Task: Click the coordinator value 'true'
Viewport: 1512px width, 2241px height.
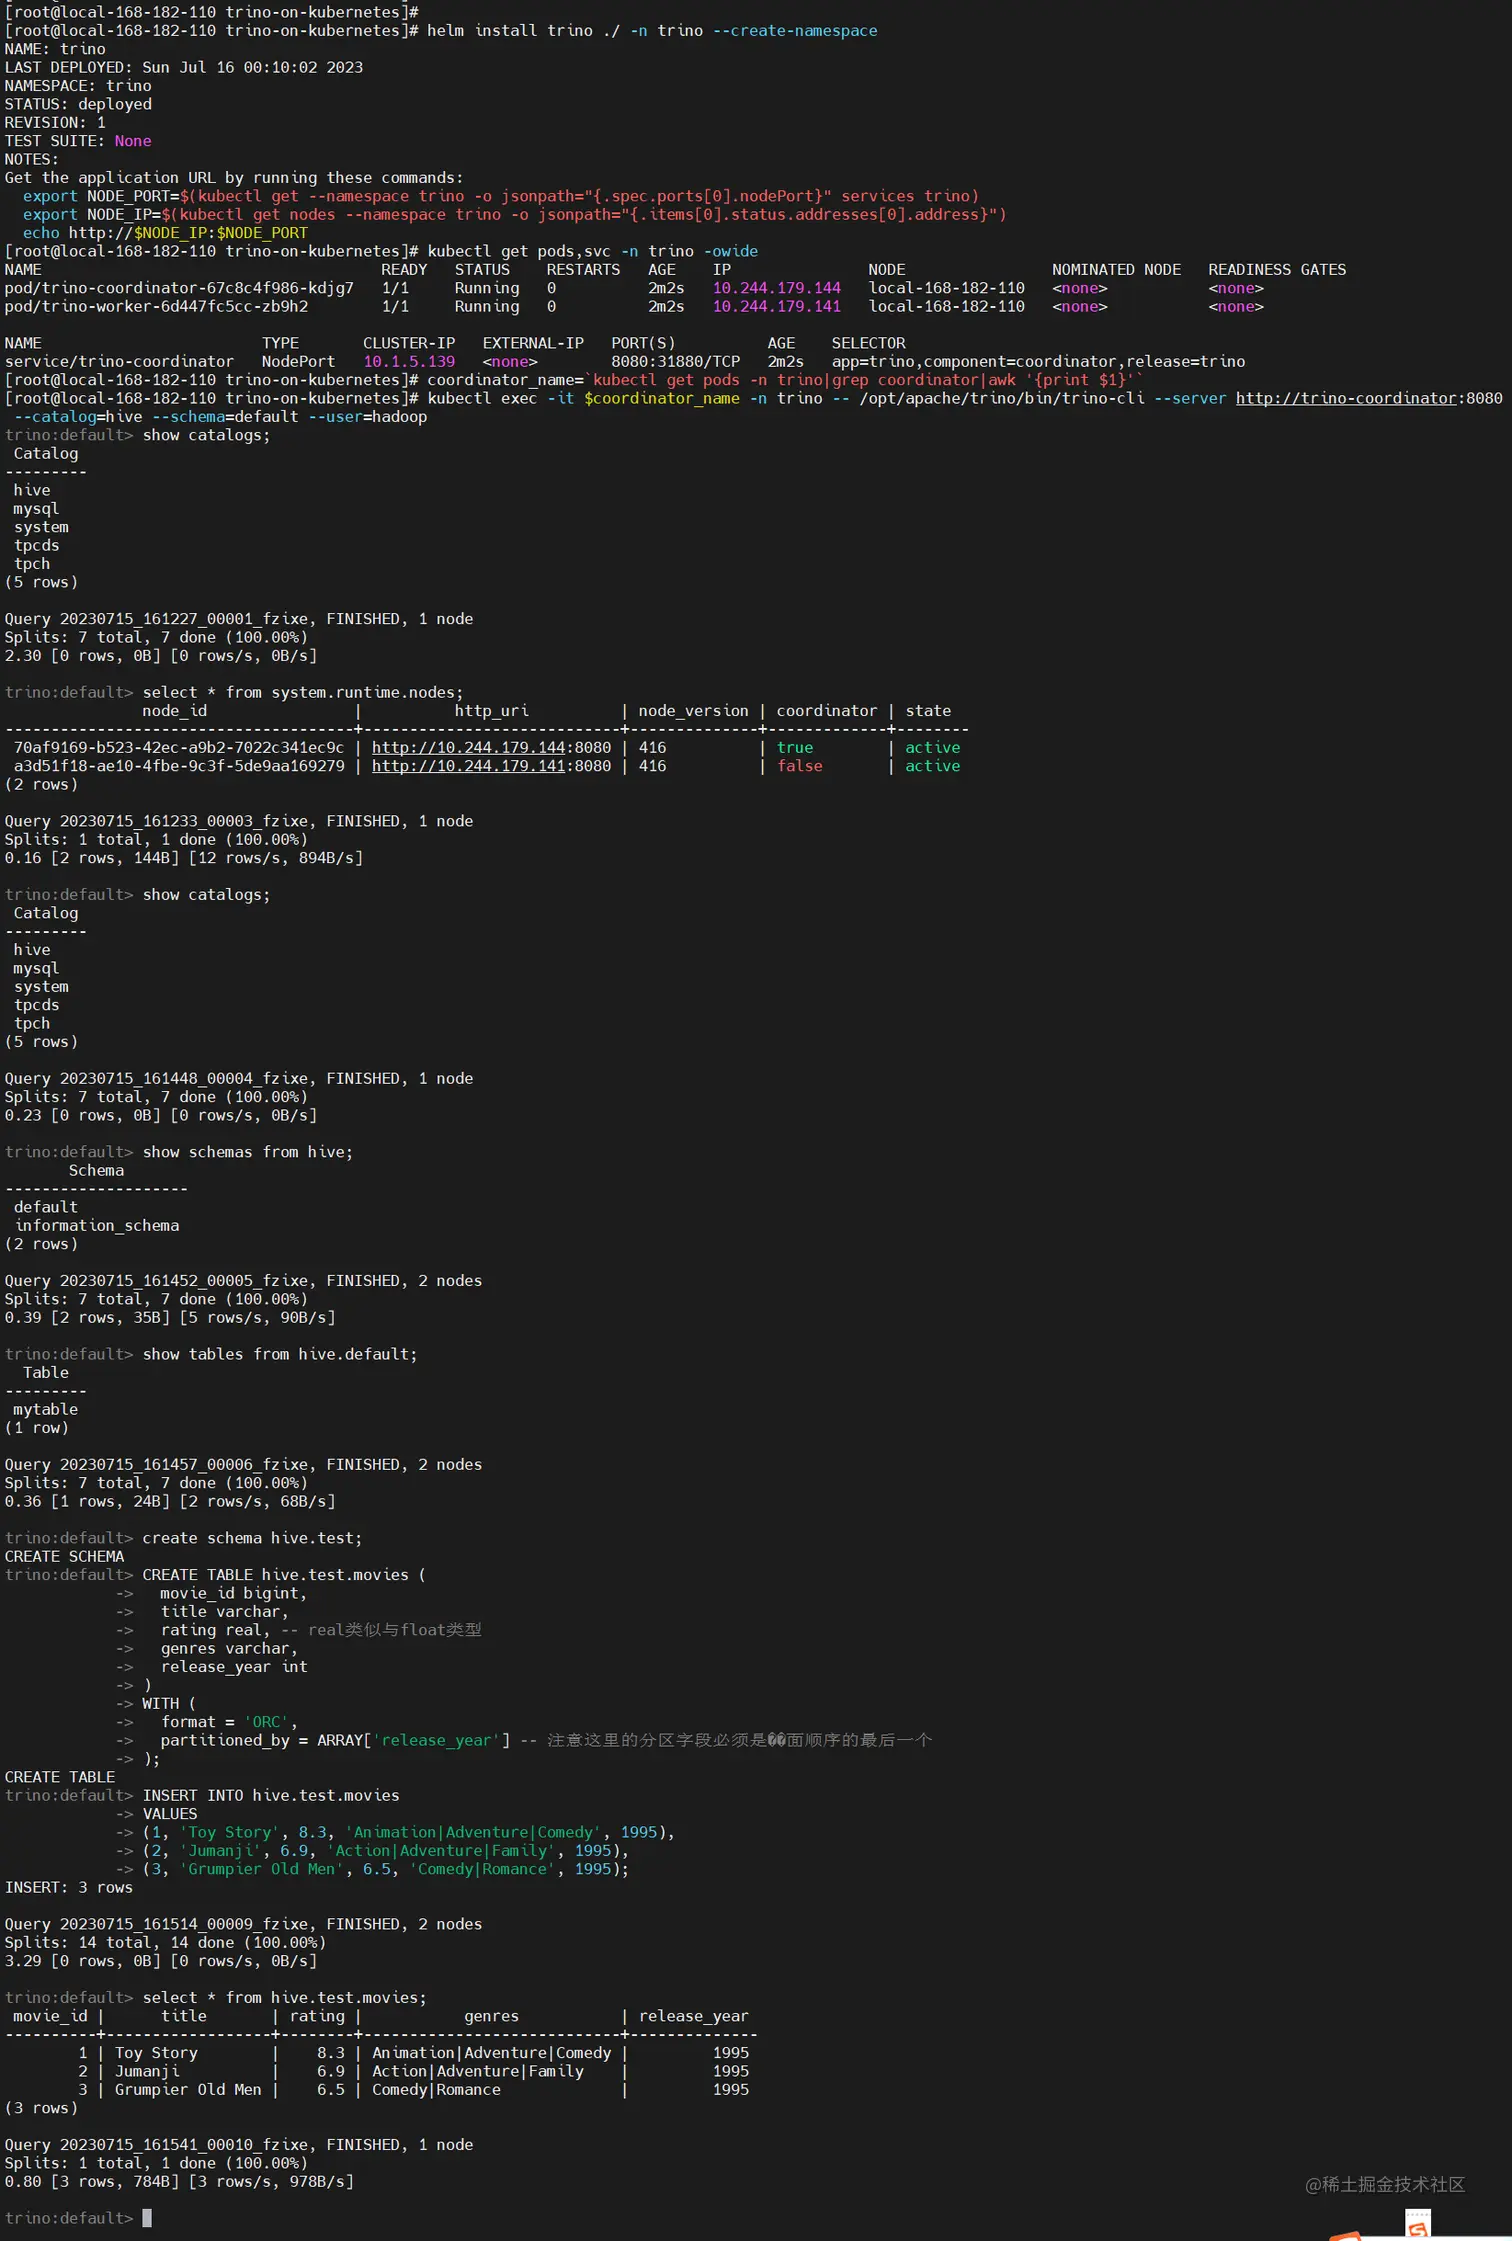Action: click(795, 747)
